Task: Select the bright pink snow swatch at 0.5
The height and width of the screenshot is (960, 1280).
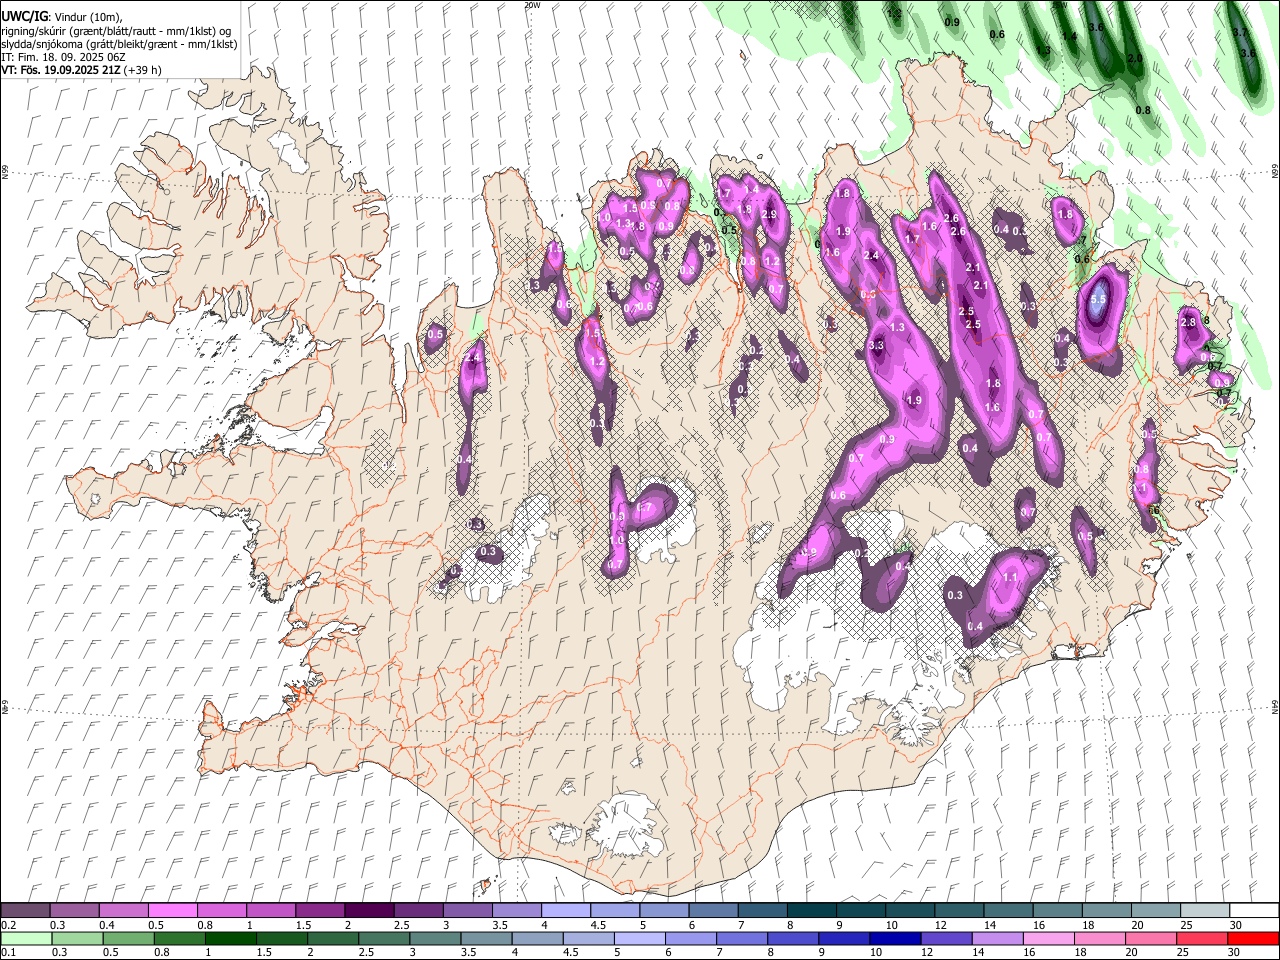Action: tap(173, 911)
